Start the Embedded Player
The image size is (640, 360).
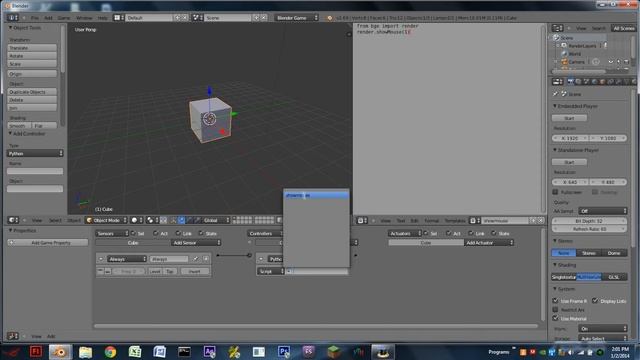click(x=569, y=118)
